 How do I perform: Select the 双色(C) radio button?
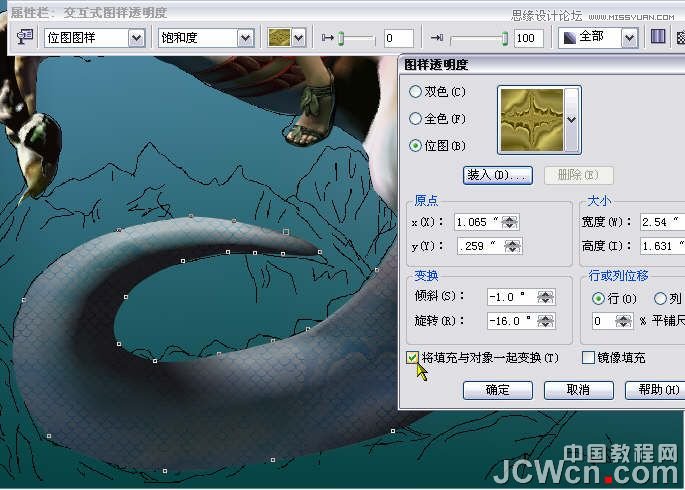[x=415, y=92]
